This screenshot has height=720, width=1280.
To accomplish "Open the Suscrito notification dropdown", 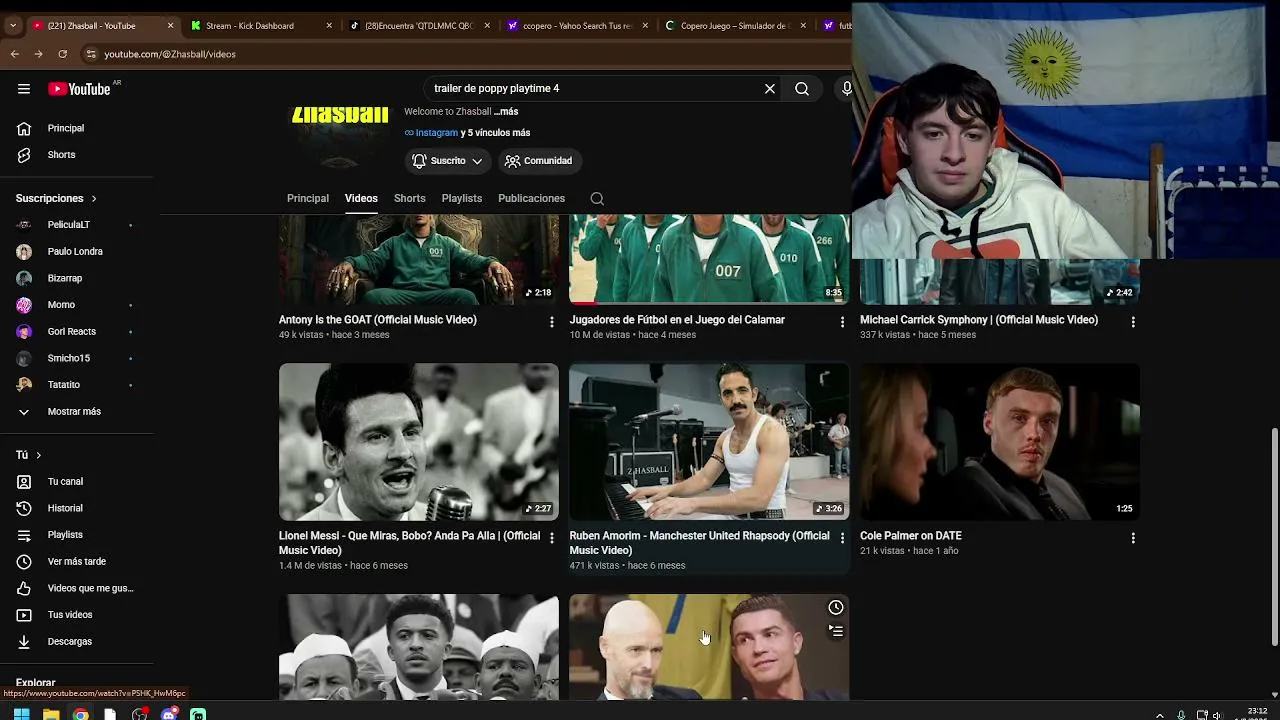I will (448, 161).
